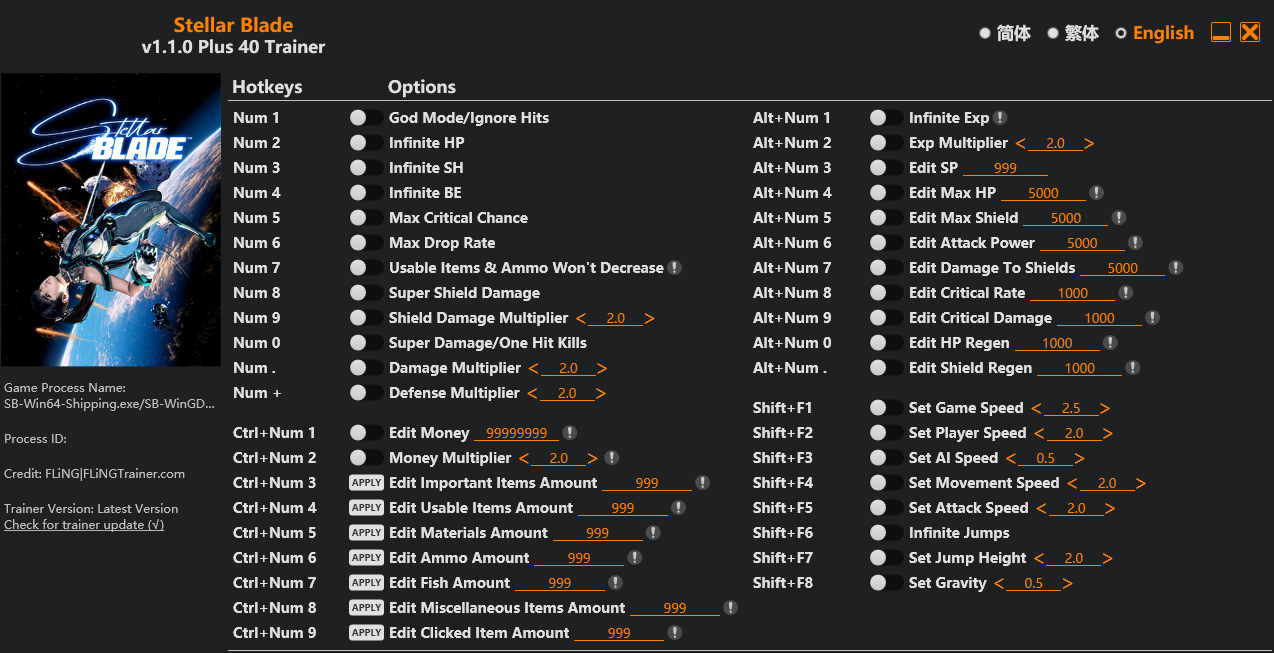Increase Money Multiplier with right arrow
The image size is (1274, 653).
(593, 458)
